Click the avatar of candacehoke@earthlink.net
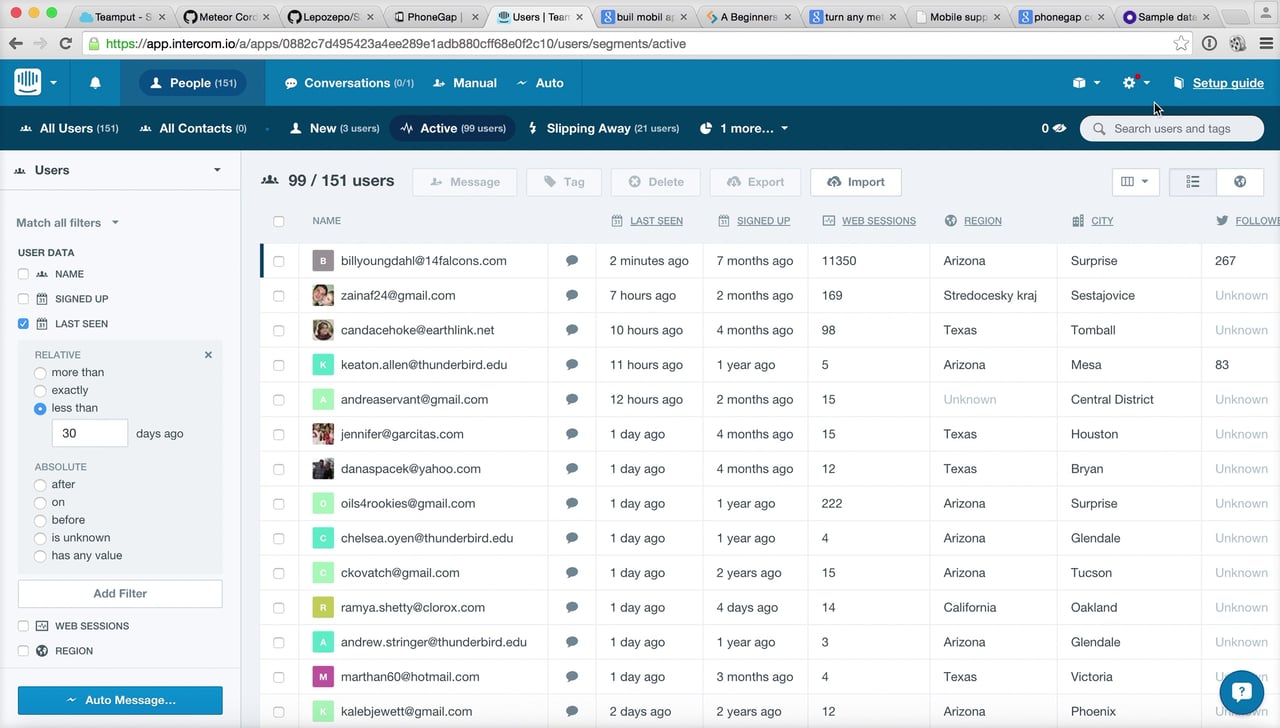Viewport: 1280px width, 728px height. (x=323, y=330)
